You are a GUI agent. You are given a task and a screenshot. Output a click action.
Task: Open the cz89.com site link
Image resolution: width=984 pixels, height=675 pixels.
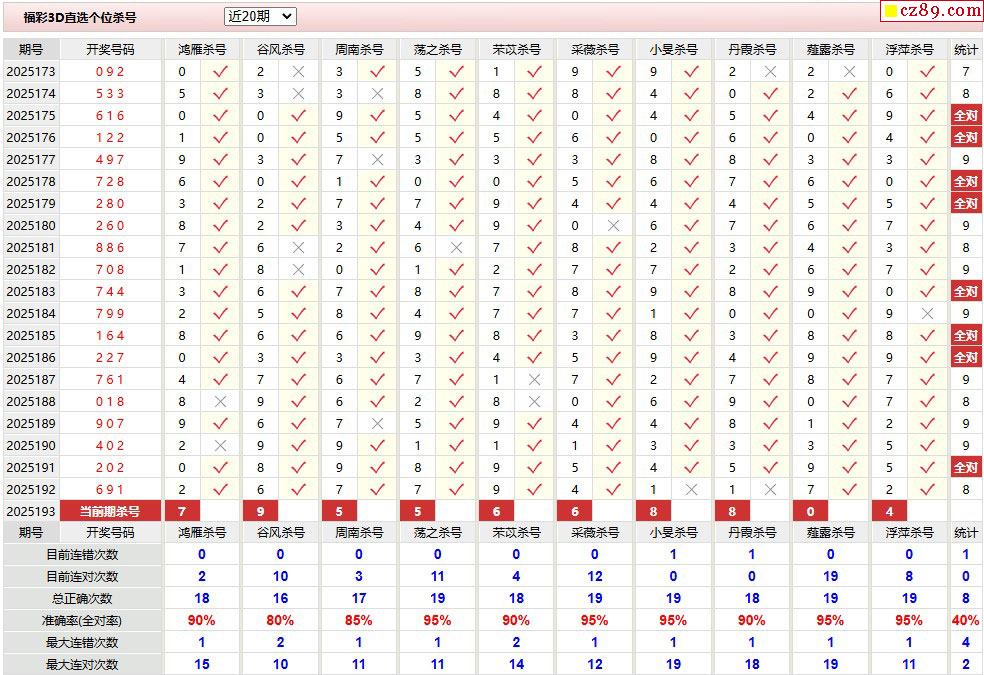[933, 10]
